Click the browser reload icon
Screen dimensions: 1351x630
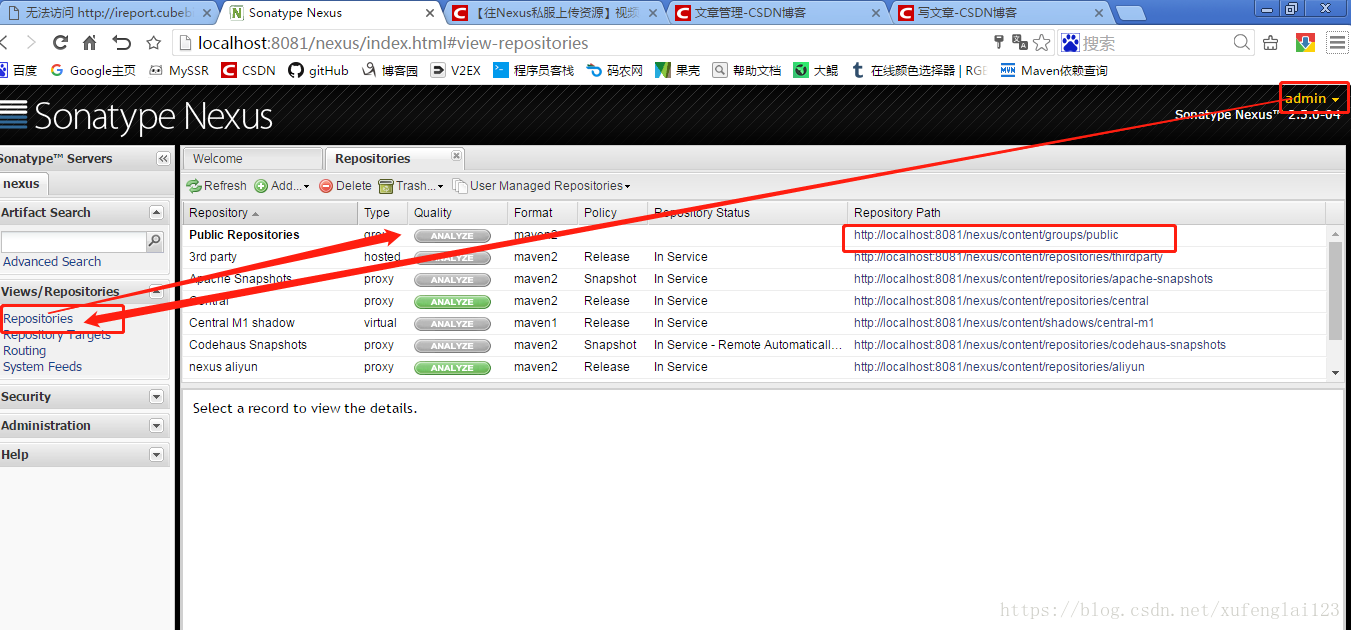tap(60, 43)
